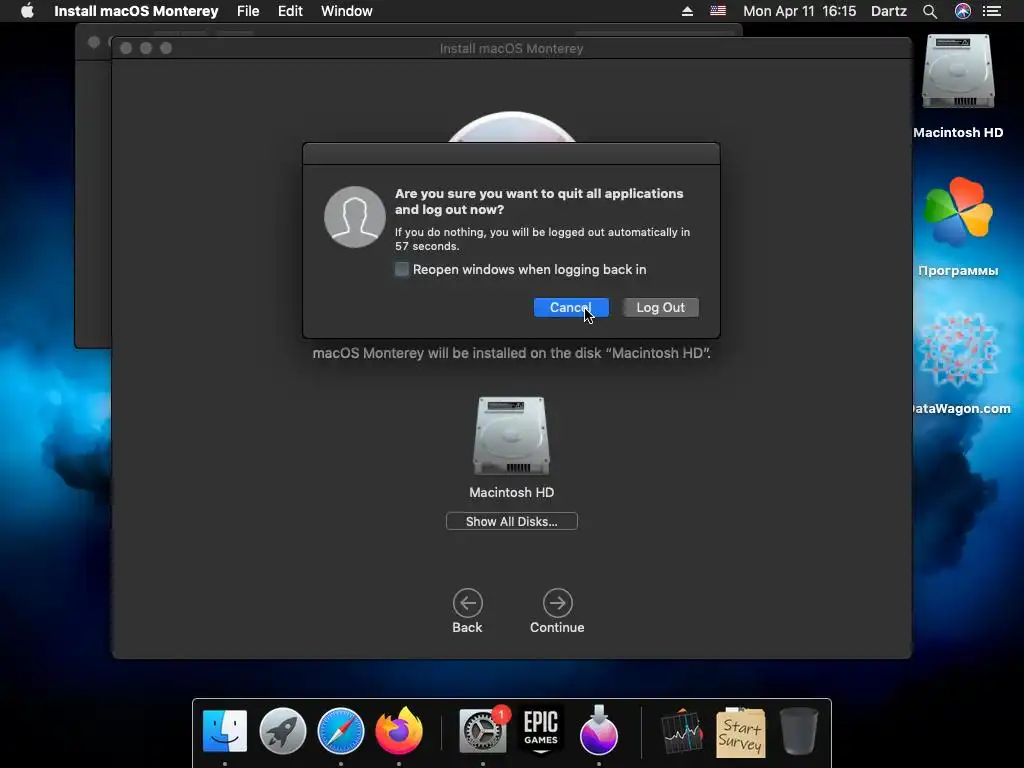The image size is (1024, 768).
Task: Click the eject icon in menu bar
Action: [x=687, y=11]
